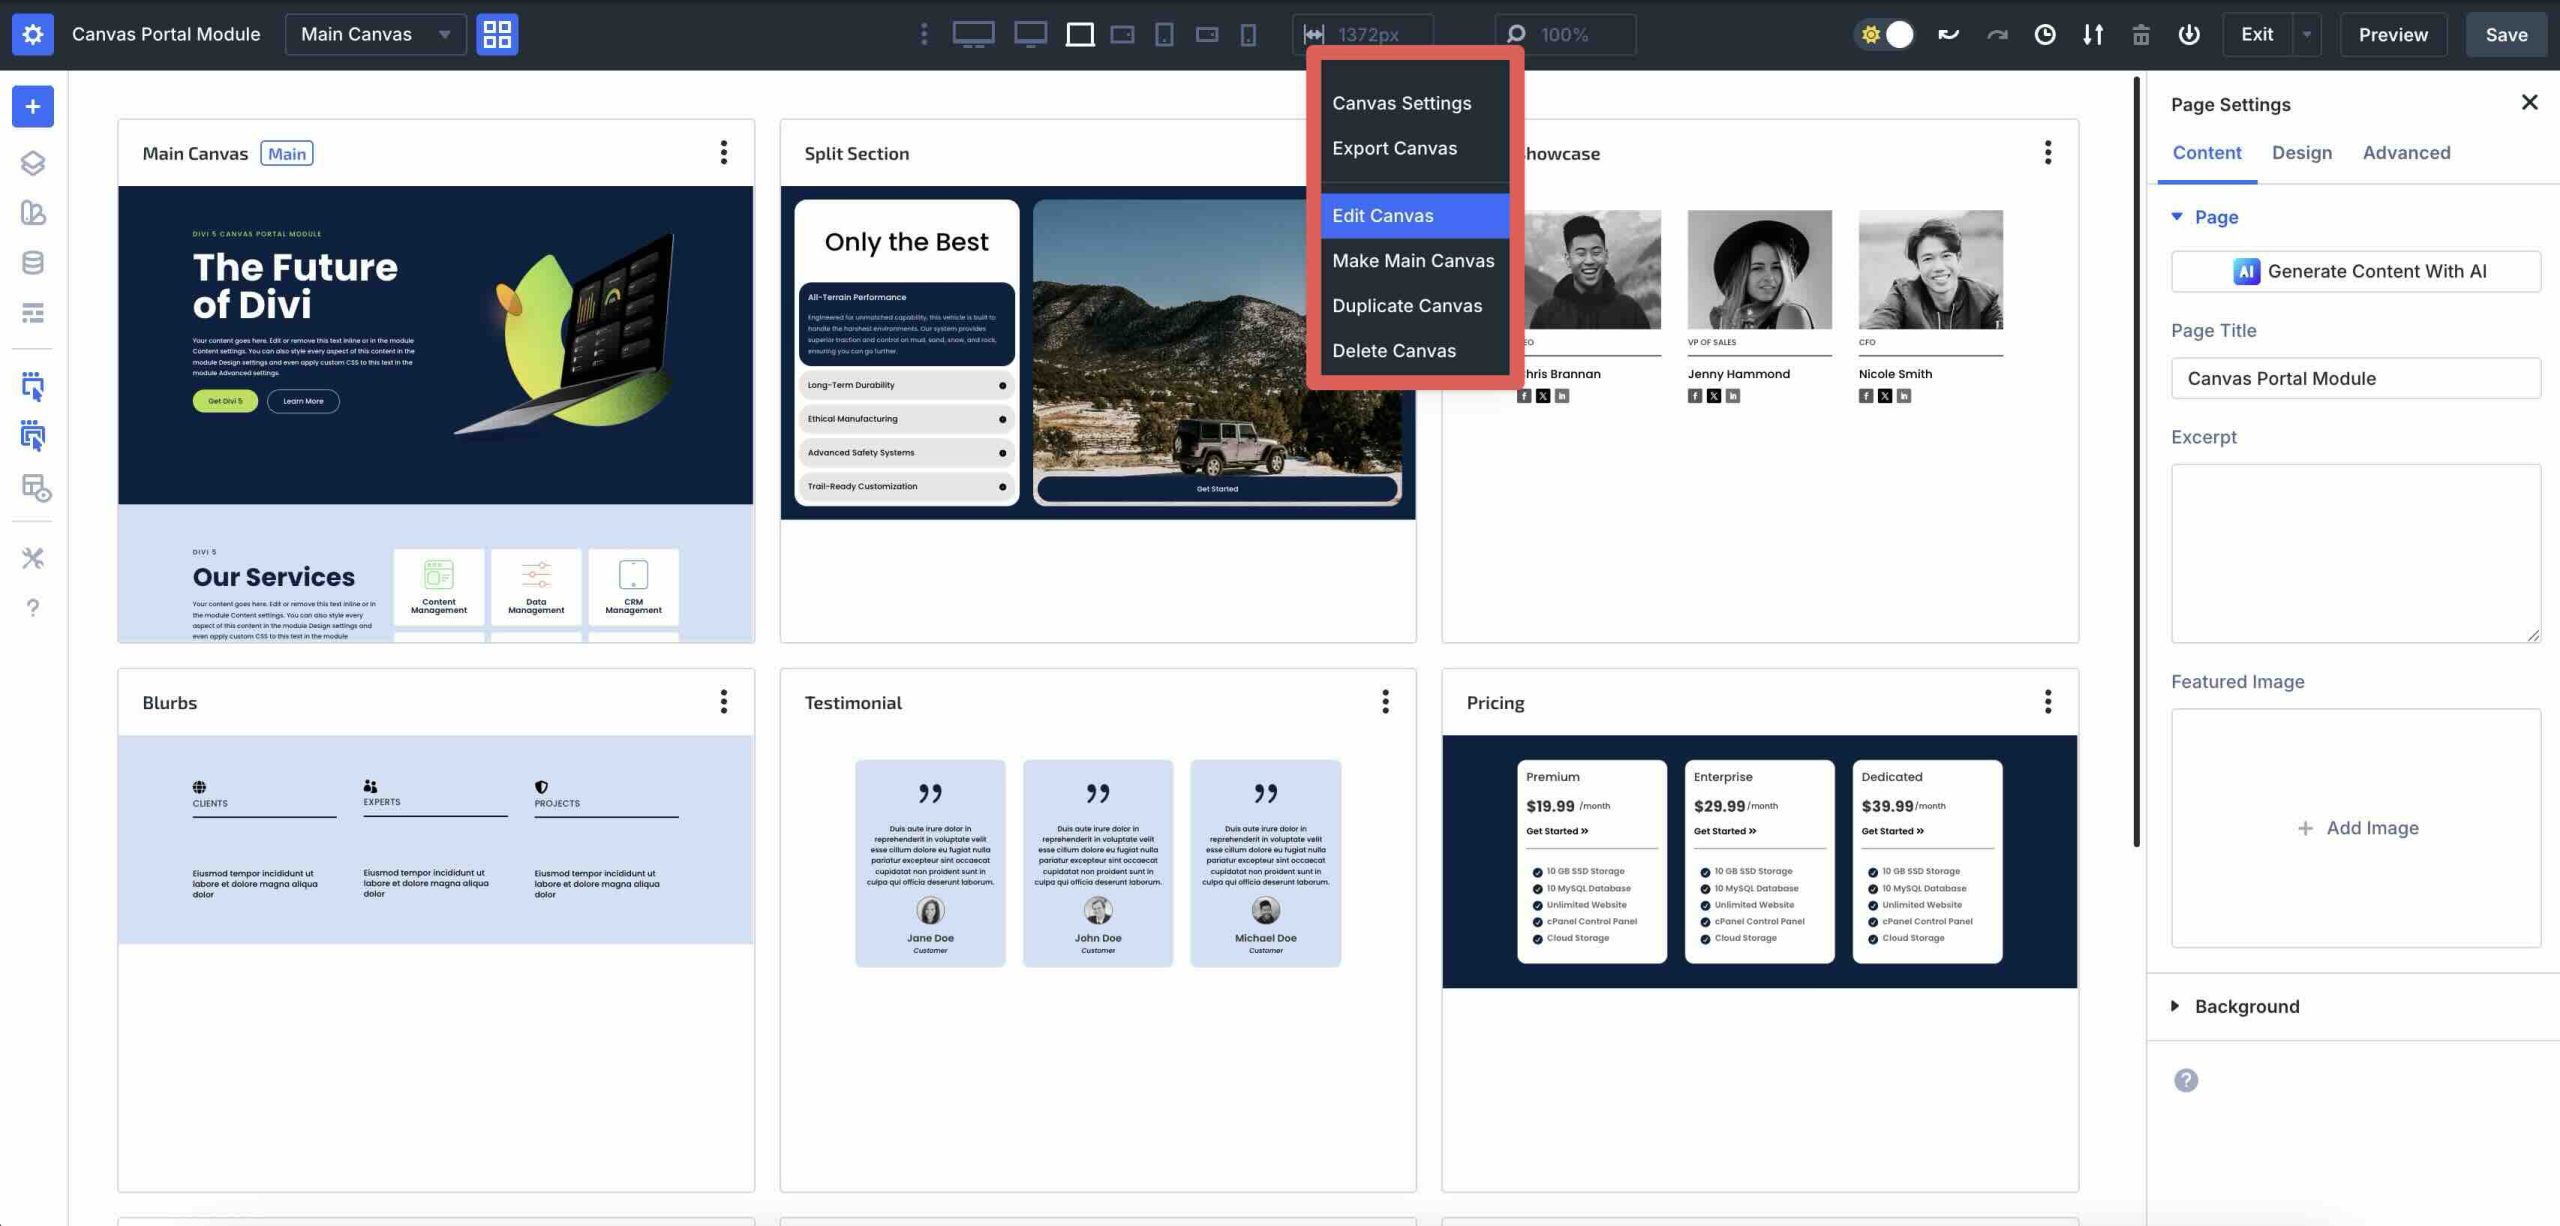
Task: Collapse the Page section triangle
Action: pyautogui.click(x=2177, y=216)
